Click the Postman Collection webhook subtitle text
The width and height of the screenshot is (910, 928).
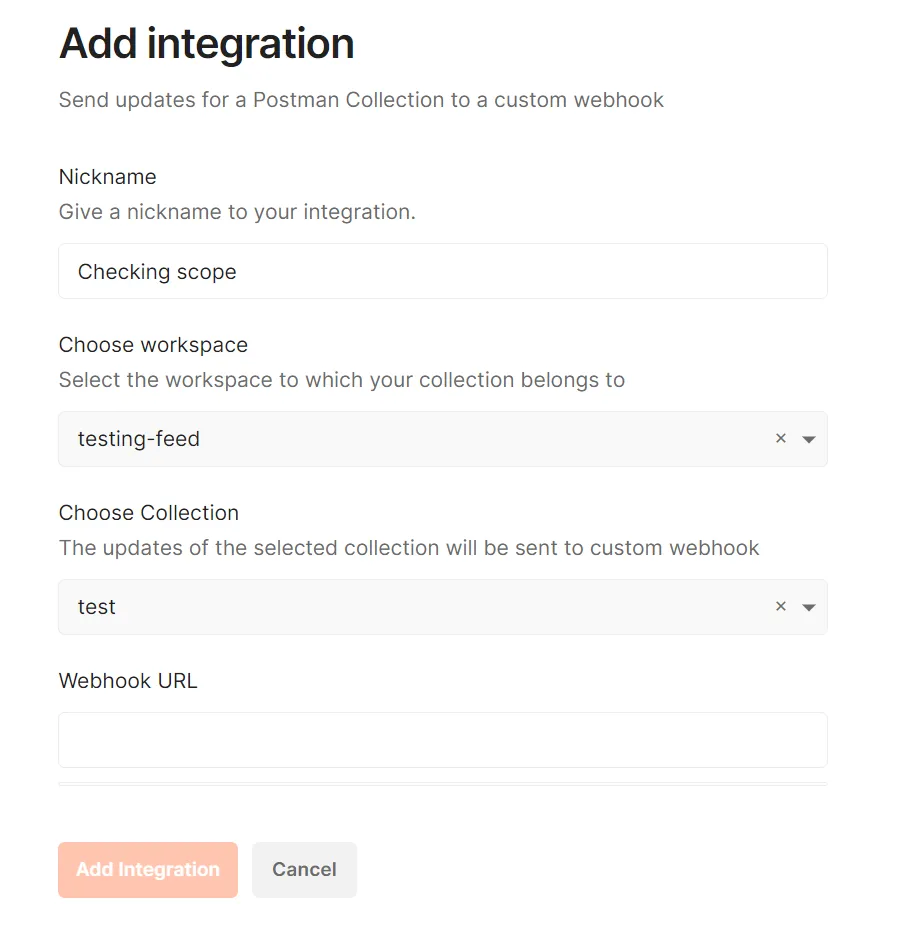(361, 100)
